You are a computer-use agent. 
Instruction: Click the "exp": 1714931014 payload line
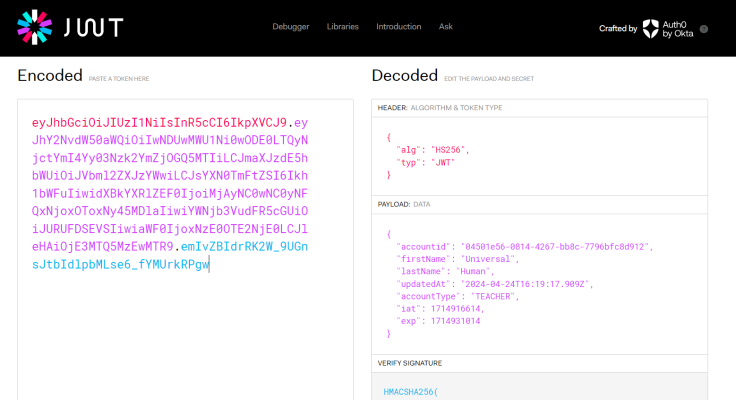(438, 321)
